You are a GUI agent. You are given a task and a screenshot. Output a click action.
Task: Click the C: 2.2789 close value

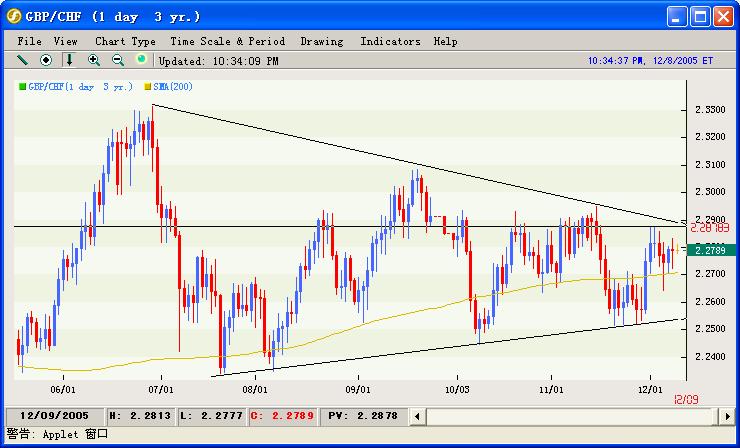tap(282, 416)
